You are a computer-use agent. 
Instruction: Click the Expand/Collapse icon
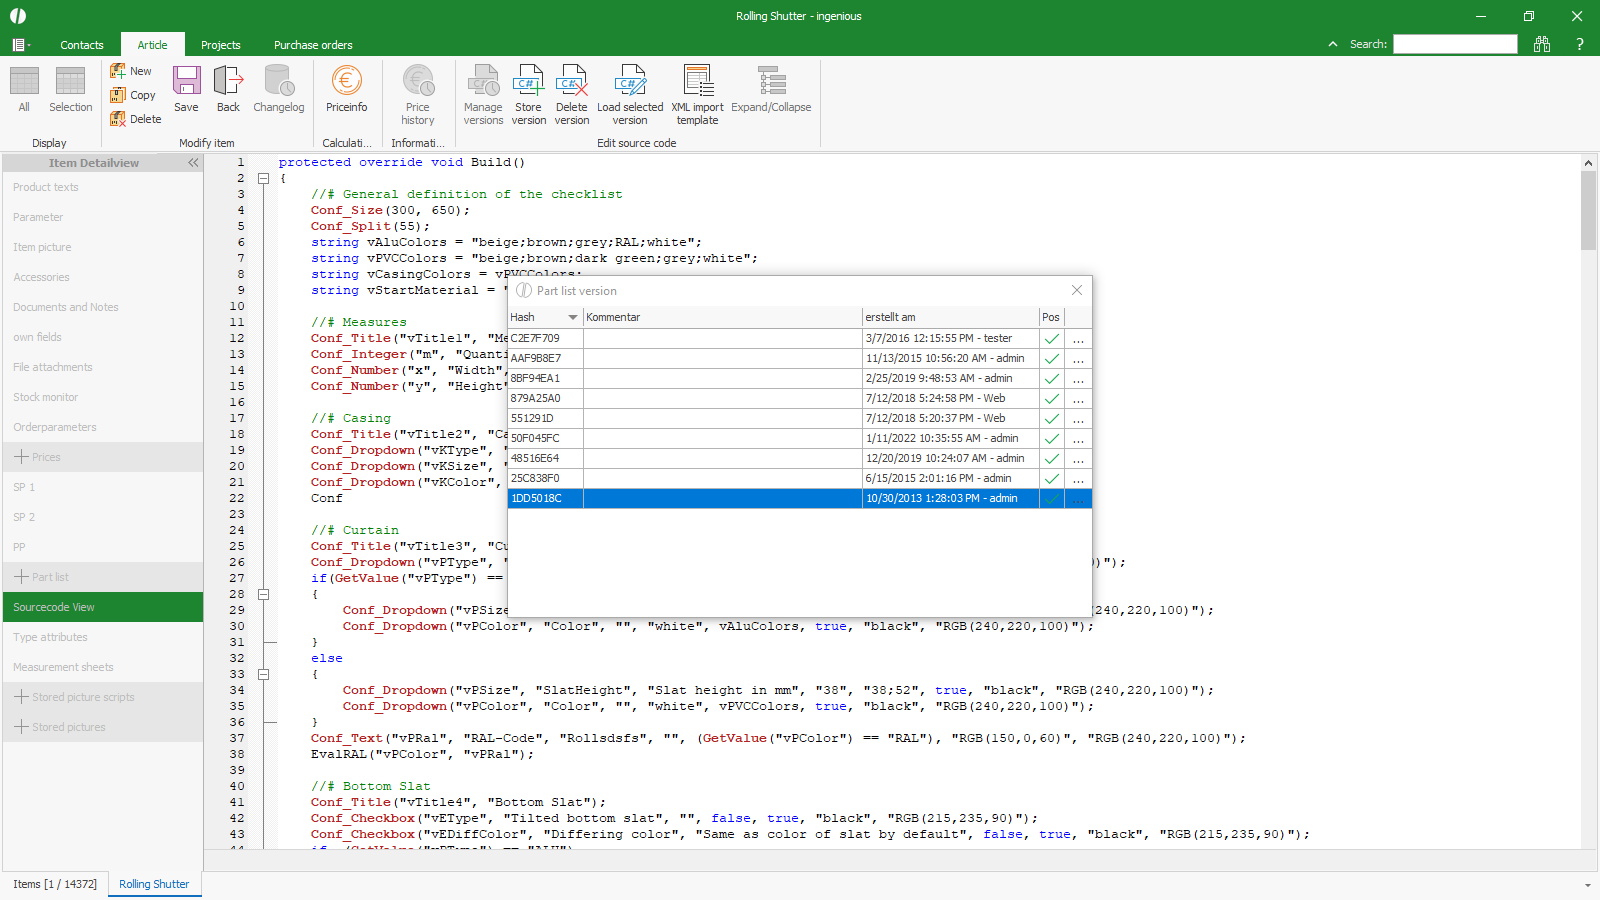pos(771,90)
